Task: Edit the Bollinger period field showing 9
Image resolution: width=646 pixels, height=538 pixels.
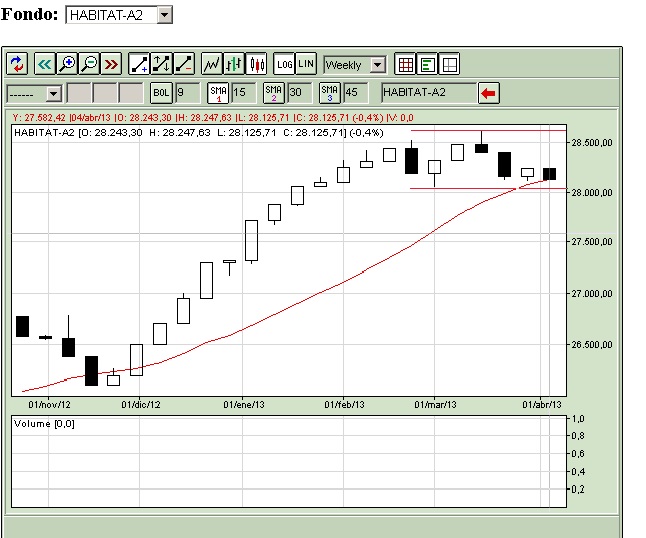Action: pyautogui.click(x=188, y=93)
